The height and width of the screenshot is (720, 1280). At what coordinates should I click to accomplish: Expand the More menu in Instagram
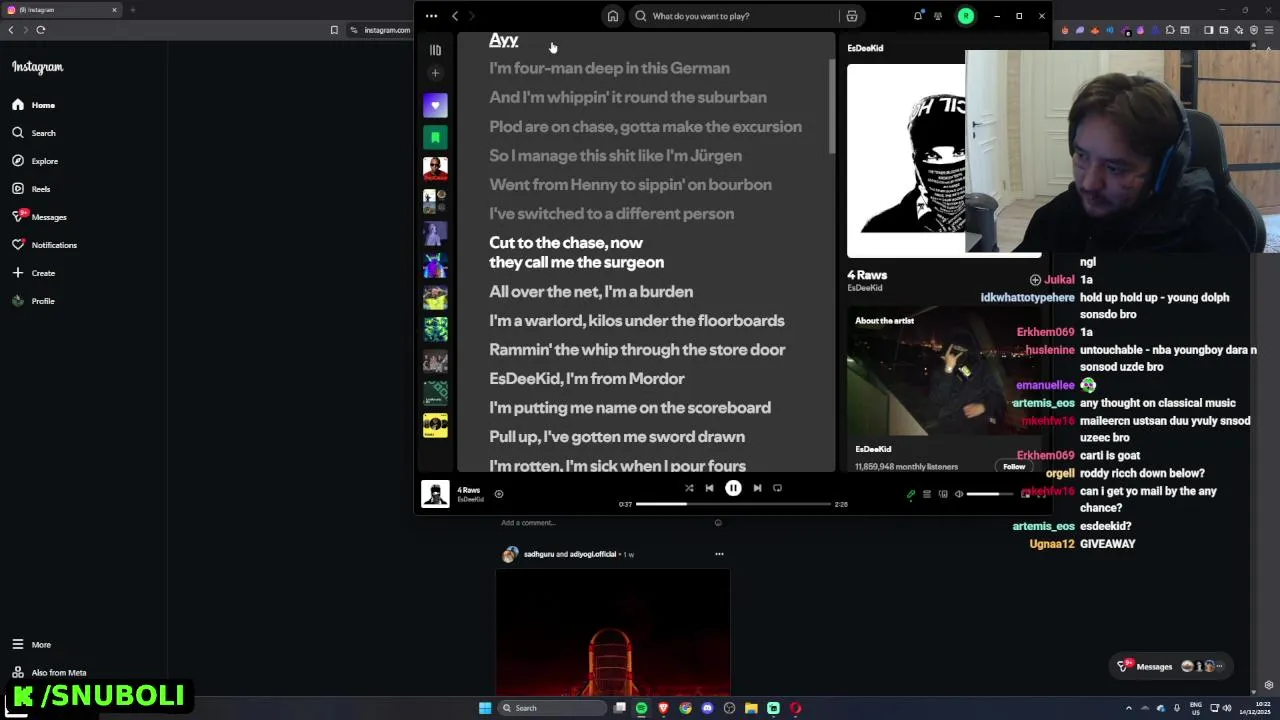tap(31, 645)
